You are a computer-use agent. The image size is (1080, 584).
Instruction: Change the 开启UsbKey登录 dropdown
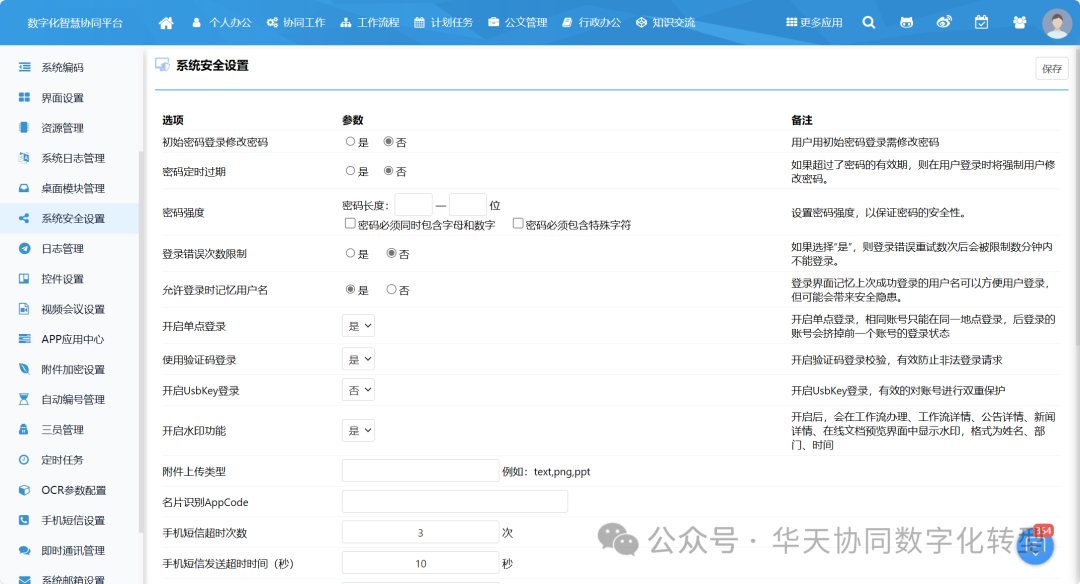click(358, 390)
